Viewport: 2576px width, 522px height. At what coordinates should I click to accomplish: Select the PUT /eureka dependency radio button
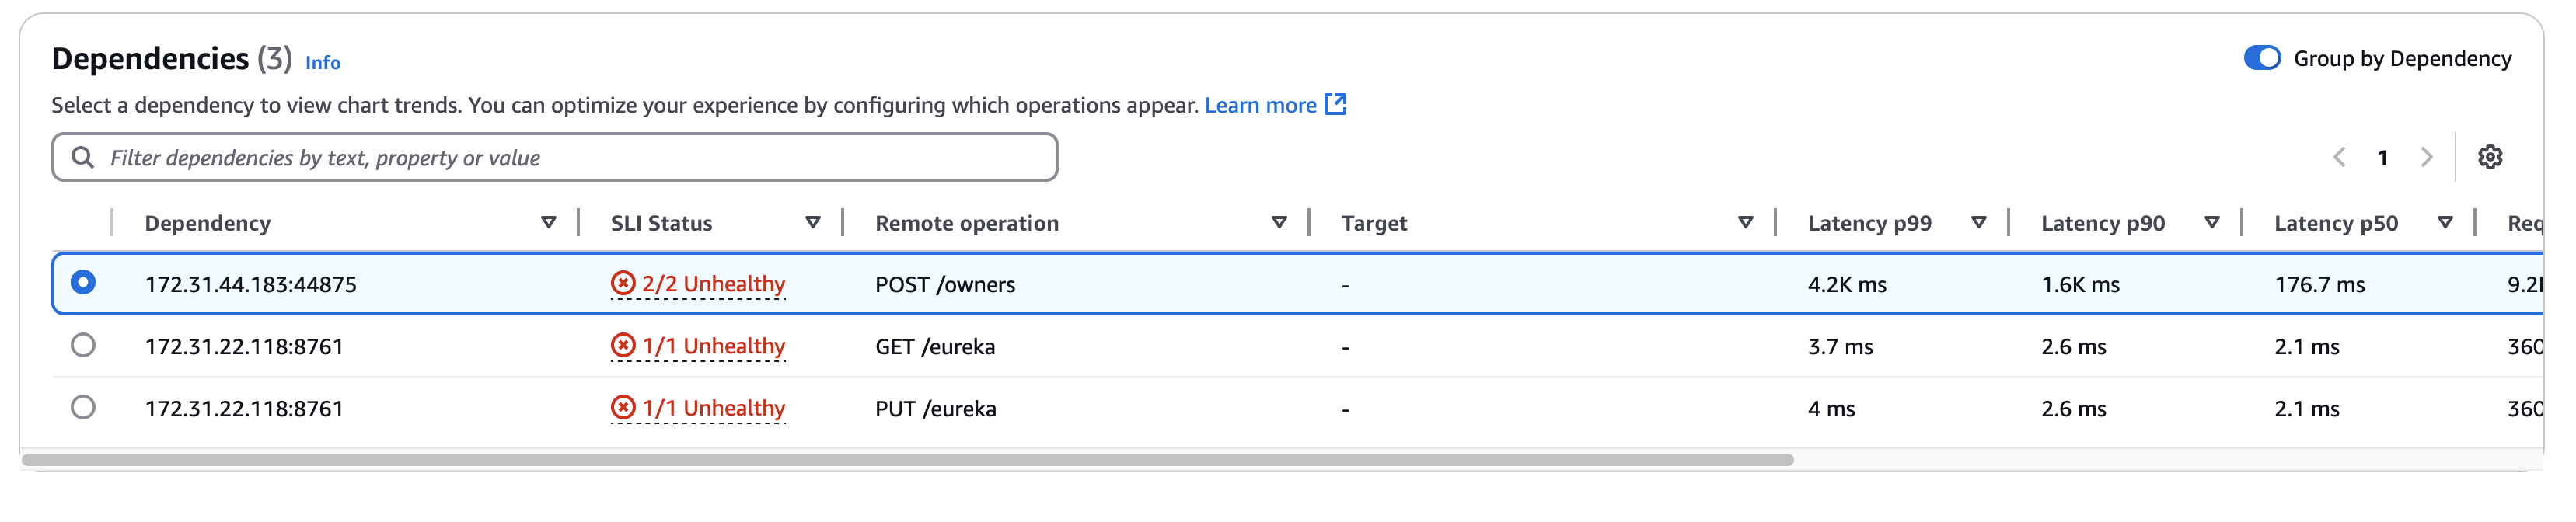83,408
